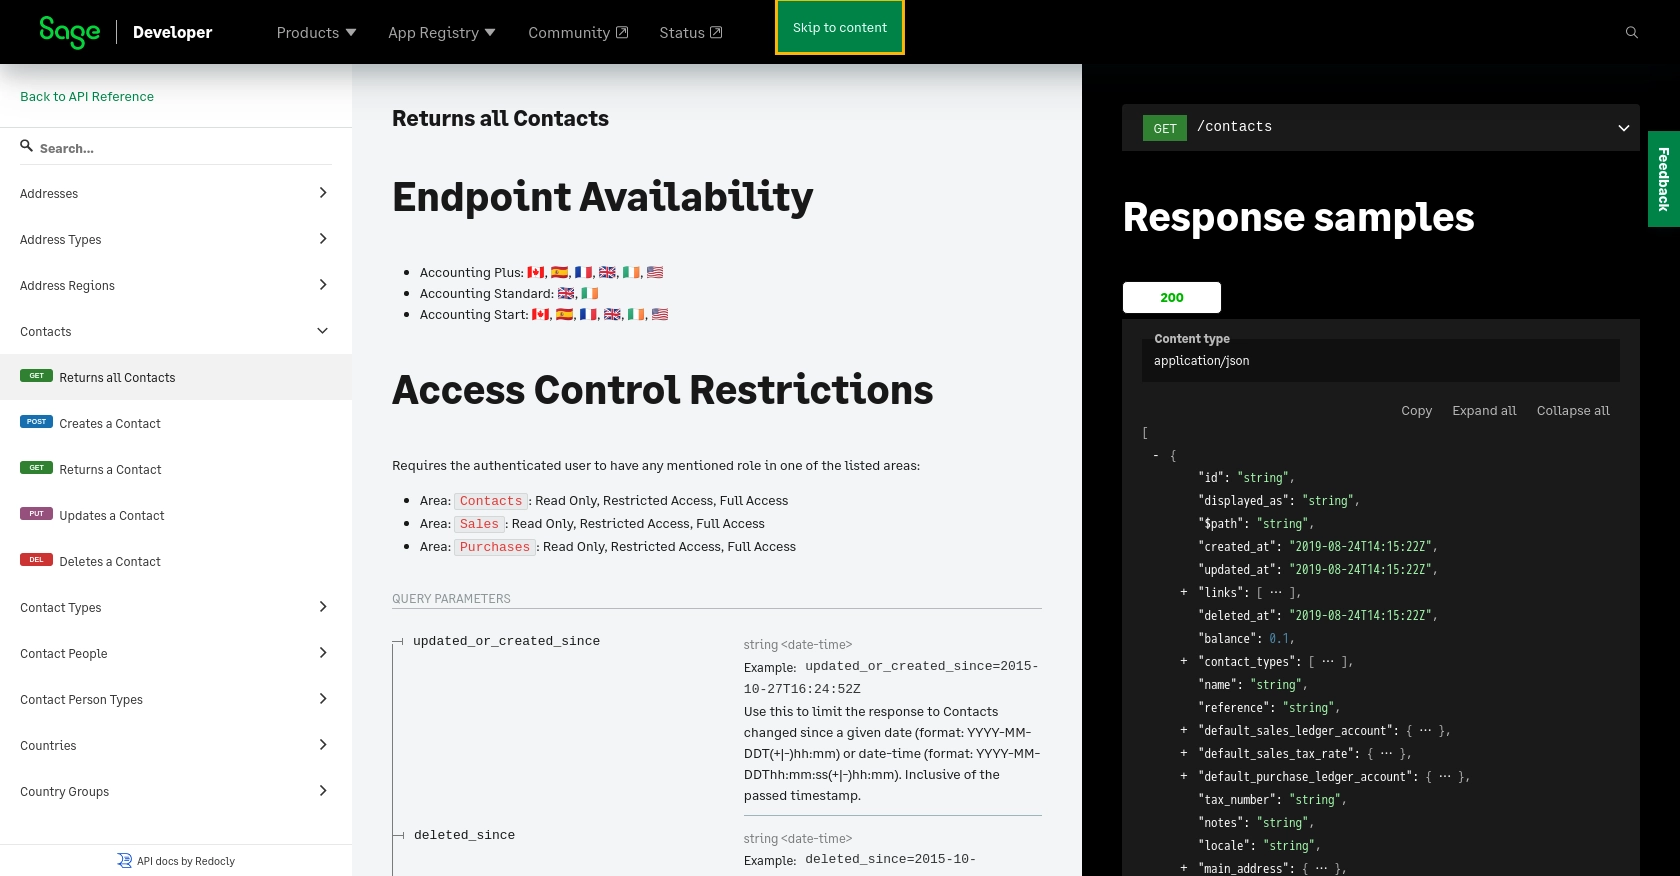
Task: Select Returns all Contacts item
Action: pos(176,377)
